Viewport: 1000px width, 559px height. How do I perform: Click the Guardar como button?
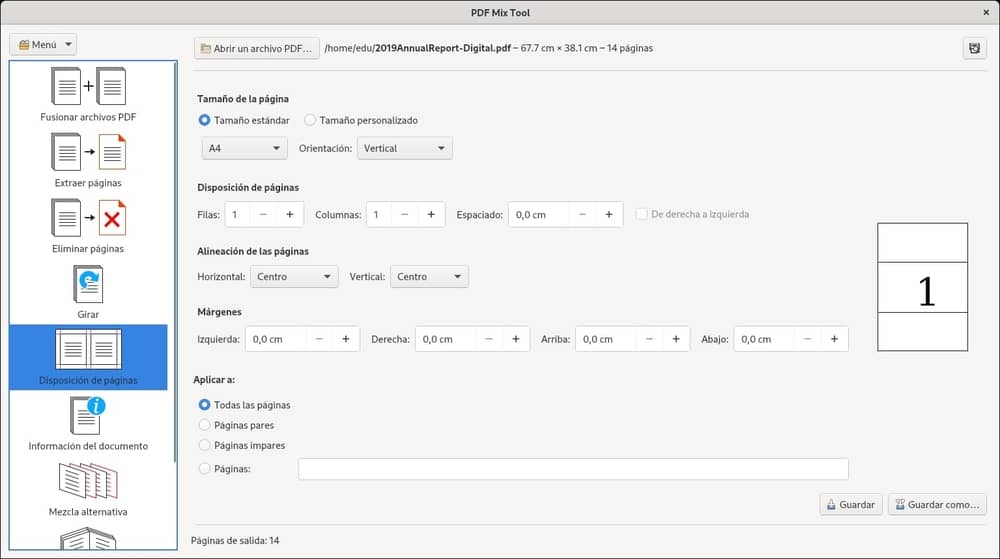(937, 505)
